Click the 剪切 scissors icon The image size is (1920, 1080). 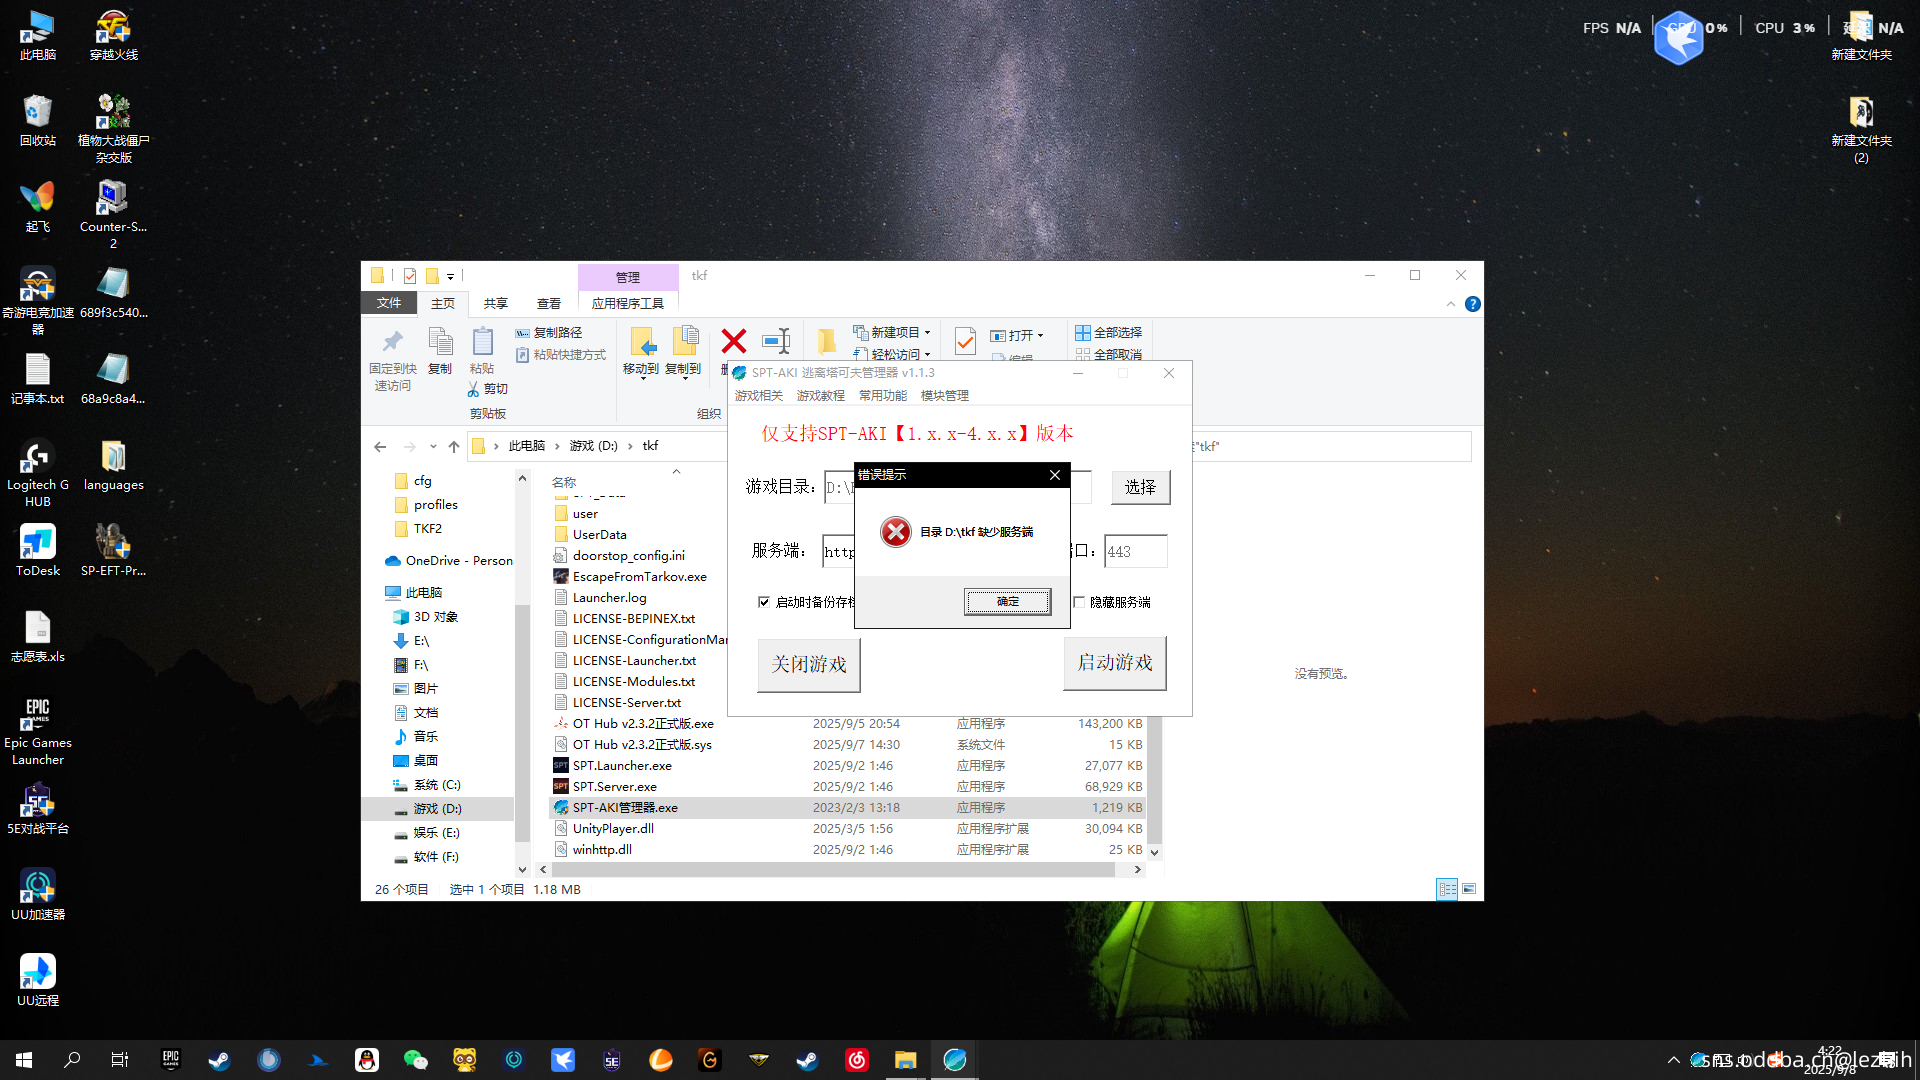tap(474, 389)
